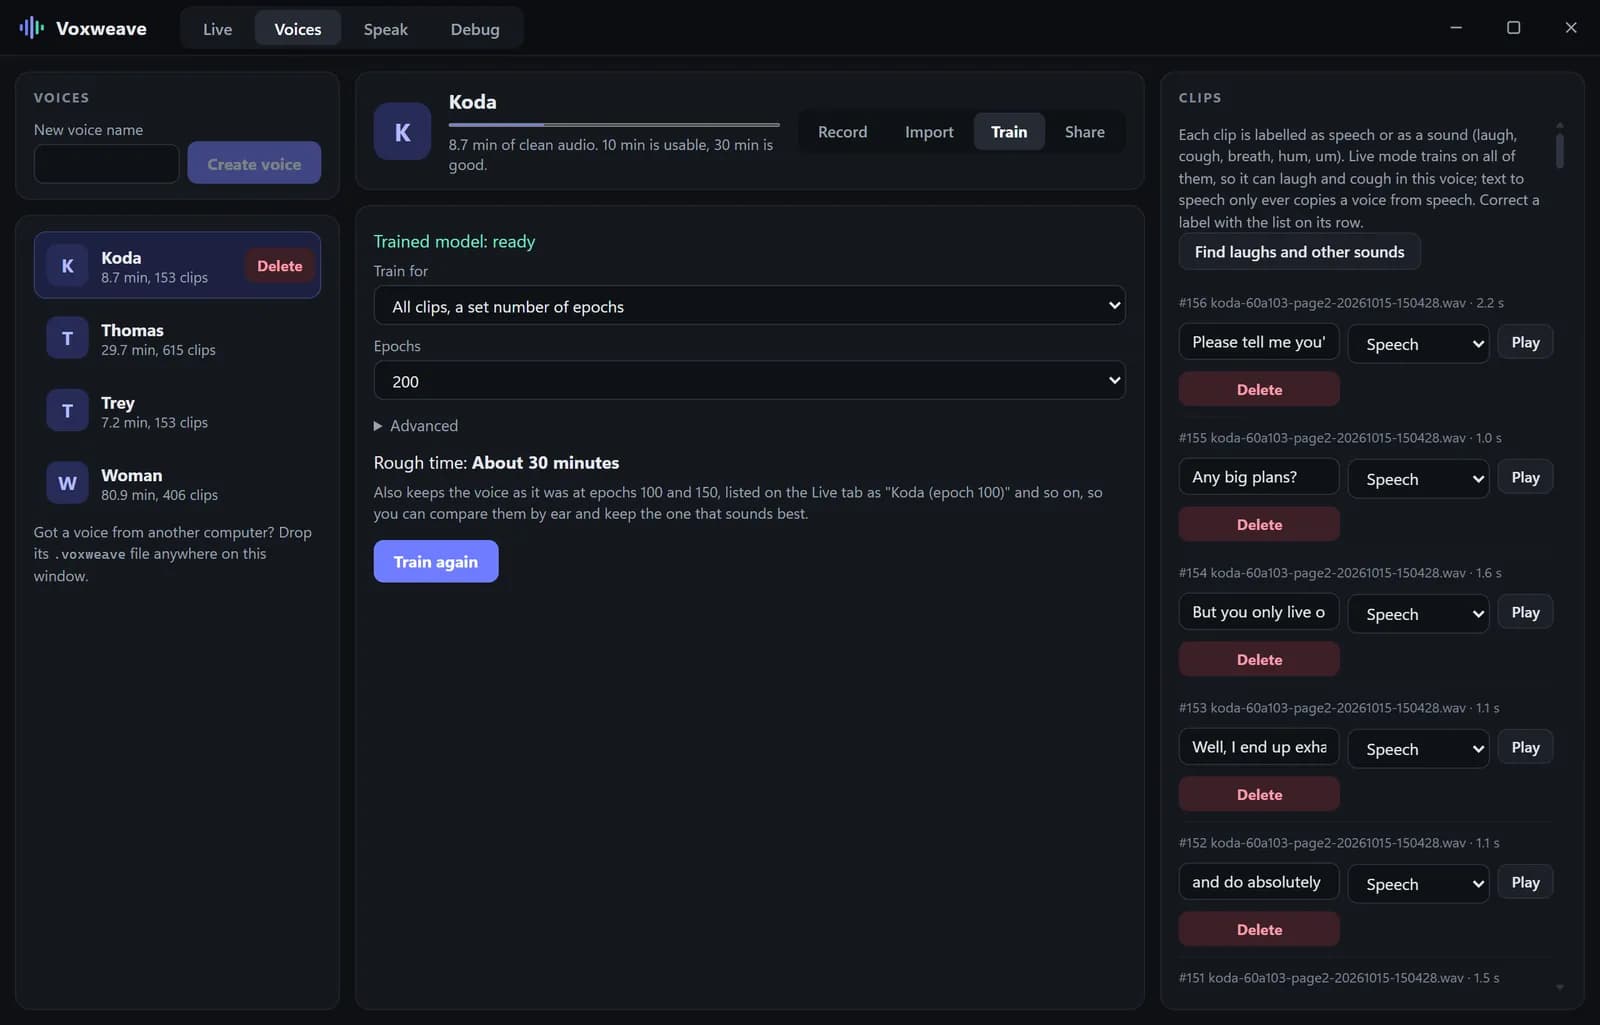Click the New voice name input field
The image size is (1600, 1025).
coord(107,164)
